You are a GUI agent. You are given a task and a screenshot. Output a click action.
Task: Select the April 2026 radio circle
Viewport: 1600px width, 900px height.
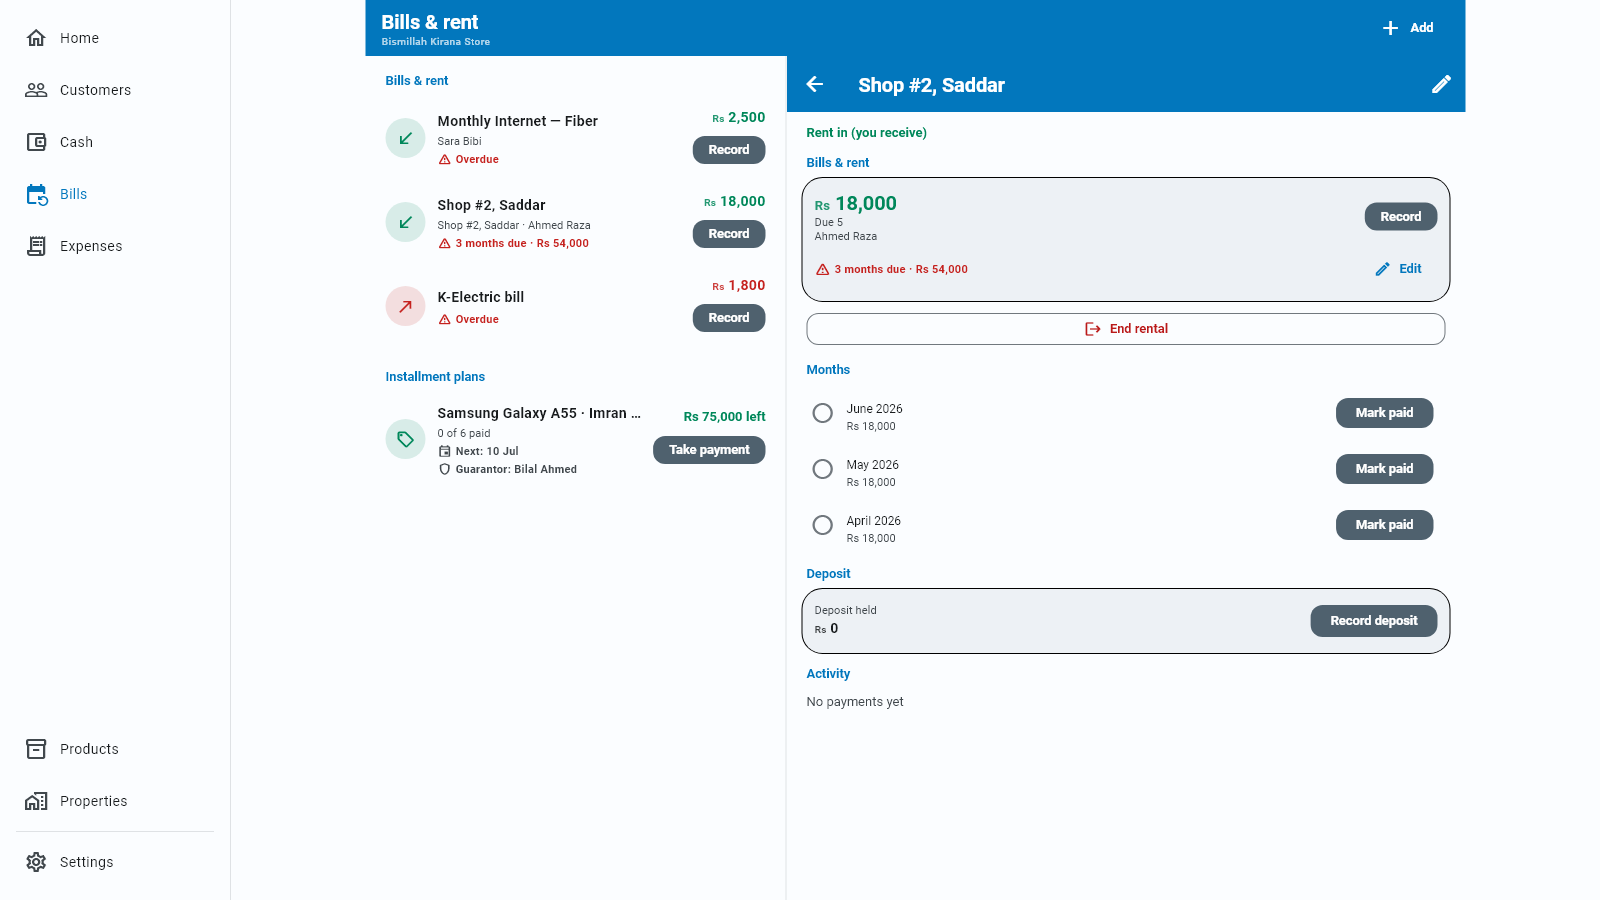[x=823, y=525]
